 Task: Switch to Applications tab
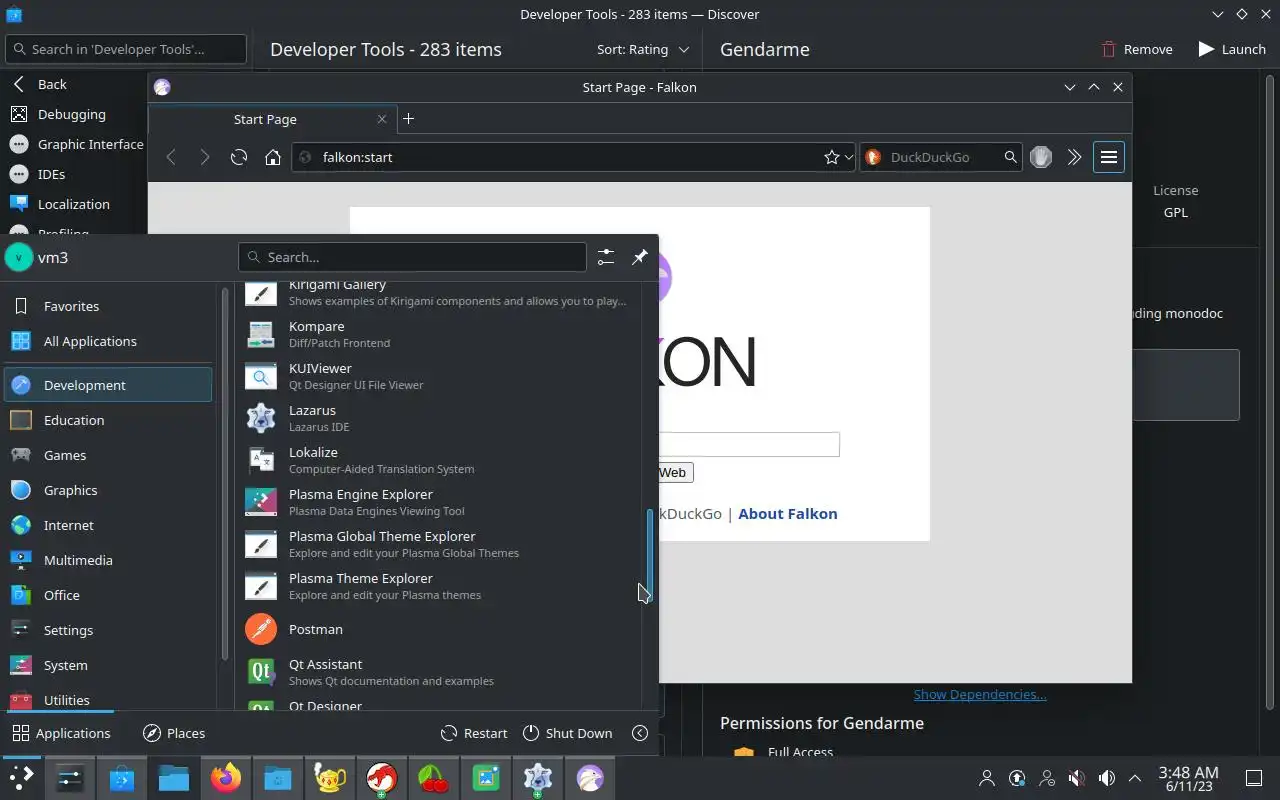(x=61, y=733)
